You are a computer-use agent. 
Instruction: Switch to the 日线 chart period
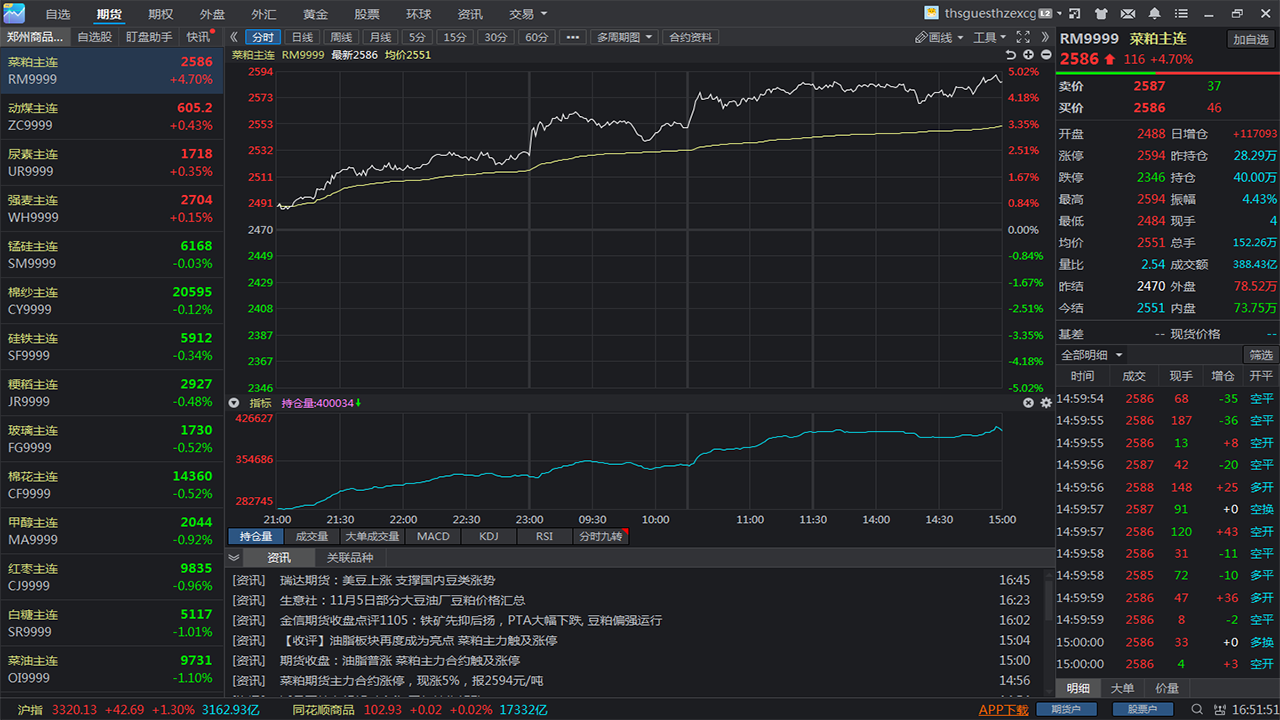305,37
